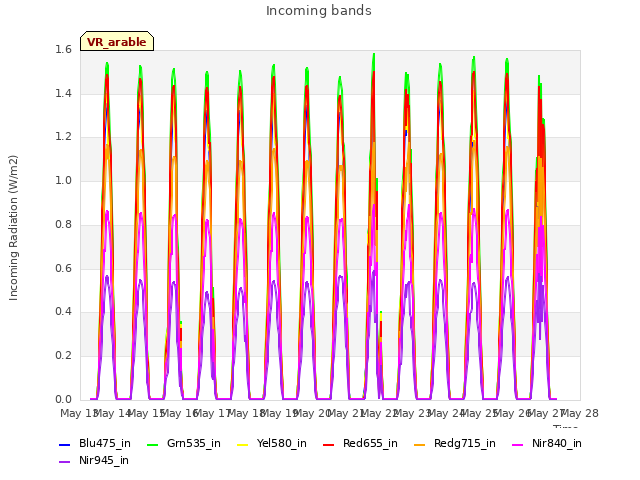This screenshot has width=640, height=480.
Task: Click the 1.6 y-axis tick label
Action: click(63, 49)
